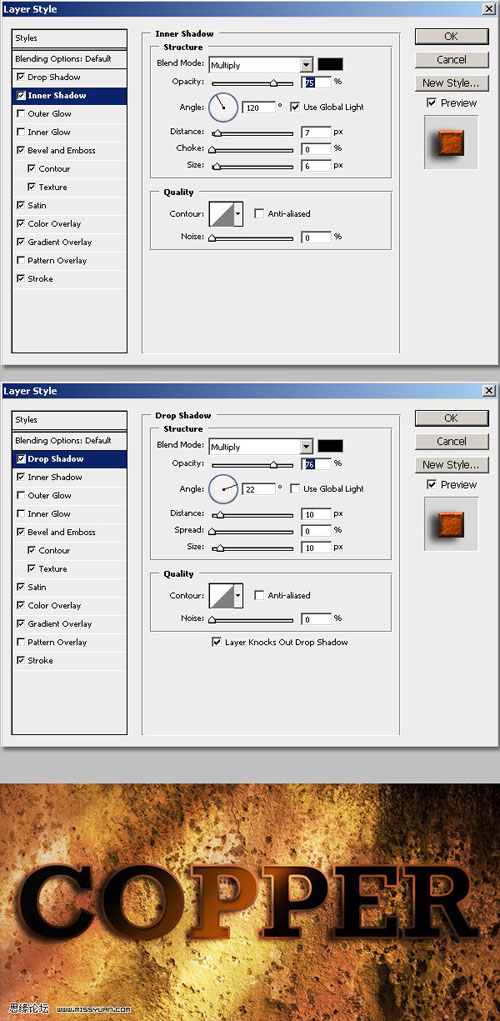
Task: Select Drop Shadow row in lower dialog
Action: coord(69,459)
